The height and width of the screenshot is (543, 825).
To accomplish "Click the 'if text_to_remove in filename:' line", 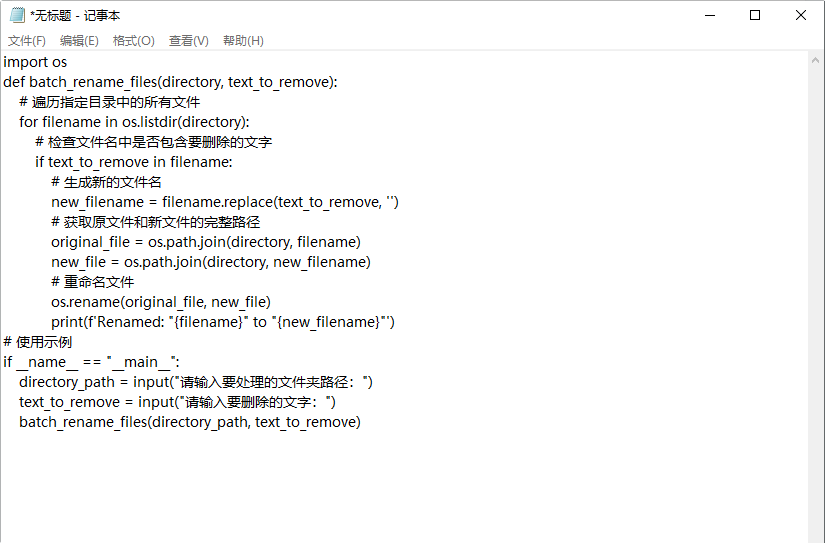I will coord(134,162).
